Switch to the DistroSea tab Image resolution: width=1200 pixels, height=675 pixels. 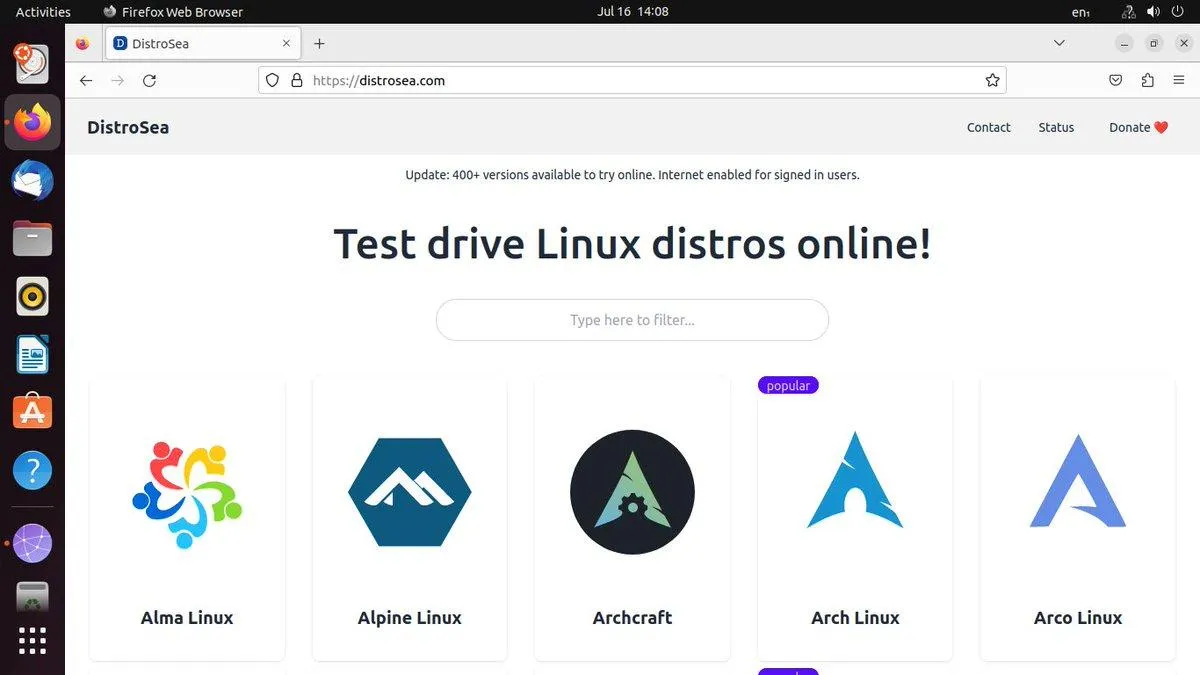tap(204, 43)
